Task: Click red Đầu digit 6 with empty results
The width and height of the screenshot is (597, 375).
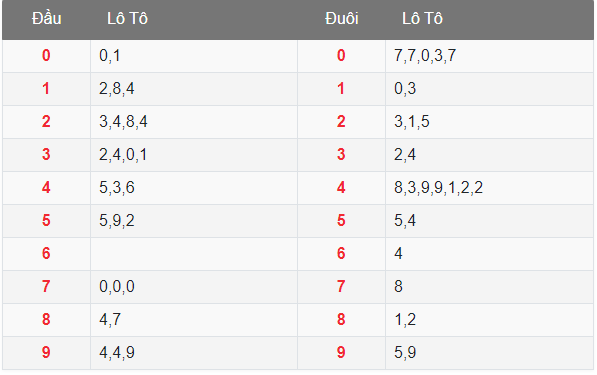Action: point(46,254)
